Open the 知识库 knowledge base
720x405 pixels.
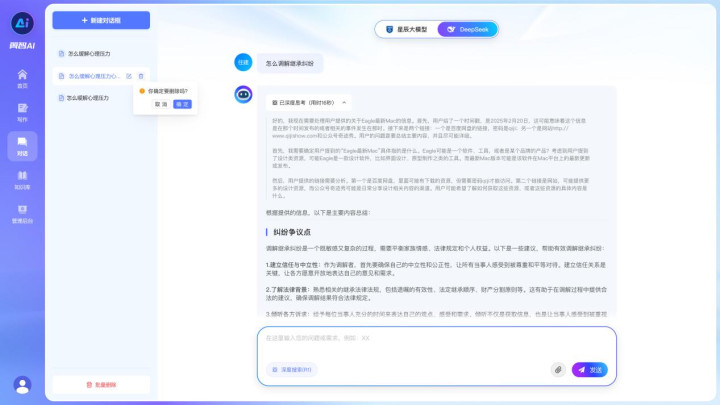pos(22,180)
